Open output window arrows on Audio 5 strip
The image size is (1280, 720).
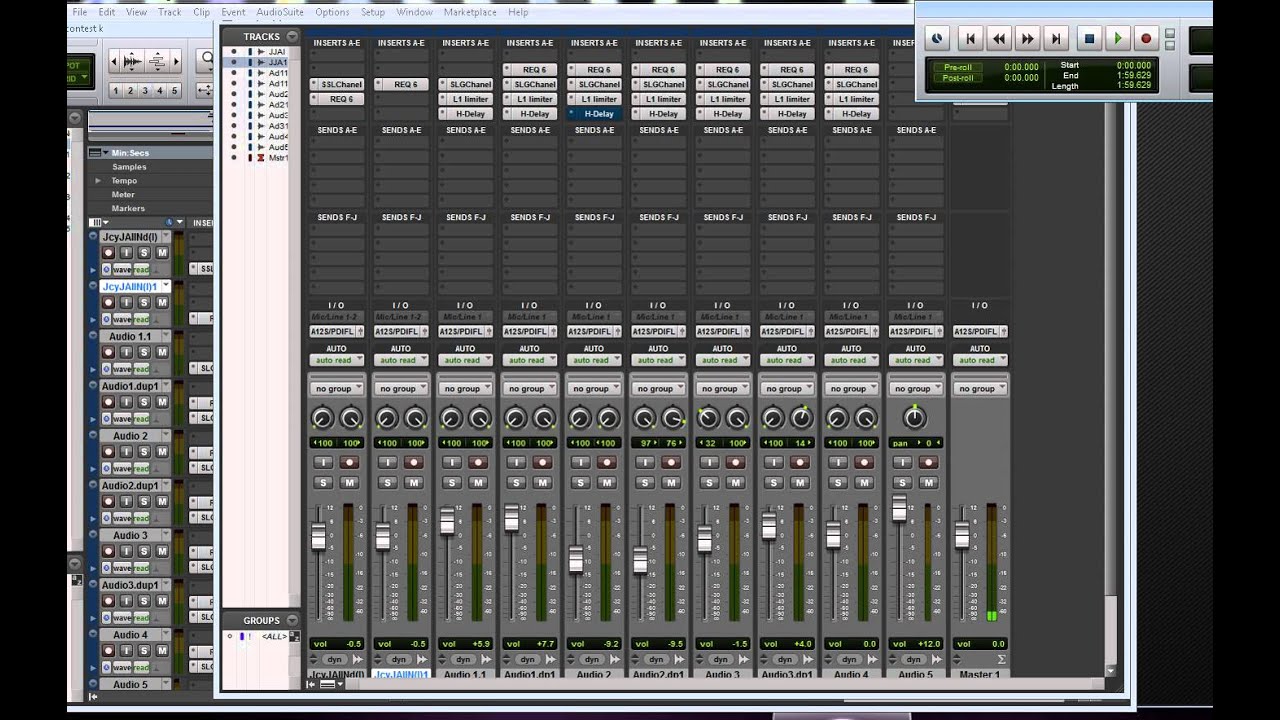click(x=937, y=659)
